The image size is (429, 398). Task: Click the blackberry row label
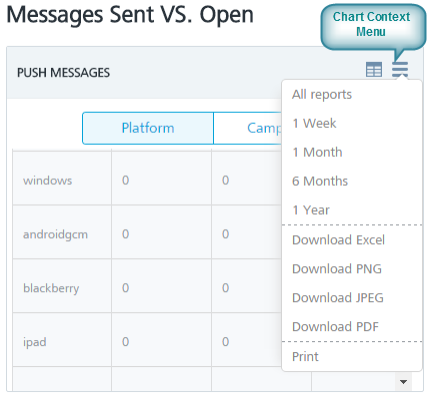click(51, 288)
